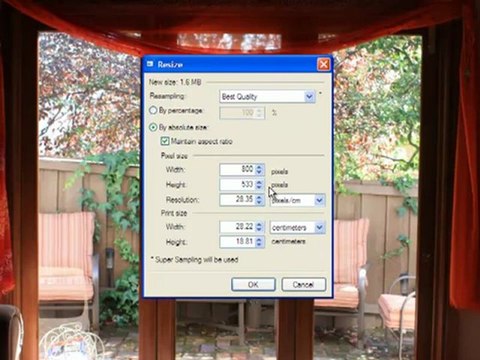The image size is (480, 360).
Task: Click the Resolution spinner arrows
Action: pos(260,200)
